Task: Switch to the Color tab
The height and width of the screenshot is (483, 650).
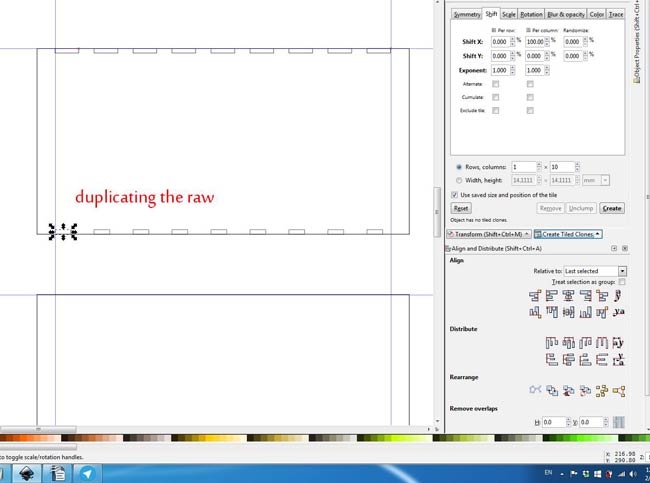Action: coord(597,15)
